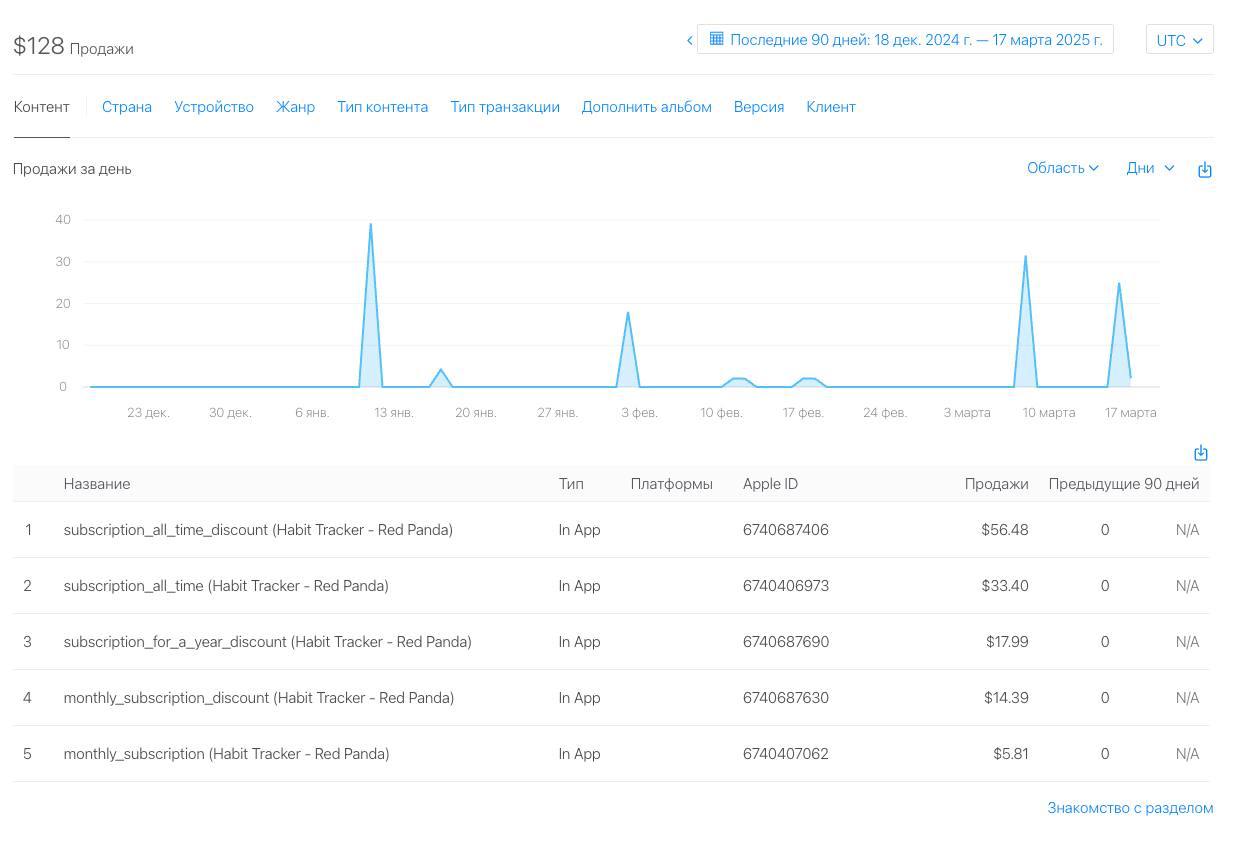The image size is (1250, 843).
Task: Select the Клиент tab
Action: pyautogui.click(x=831, y=106)
